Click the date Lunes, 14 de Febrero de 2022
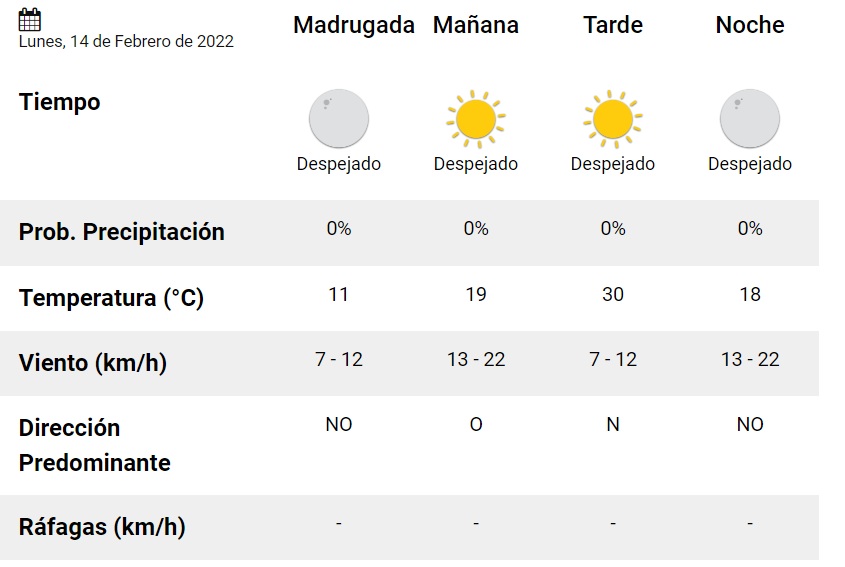 click(x=126, y=42)
